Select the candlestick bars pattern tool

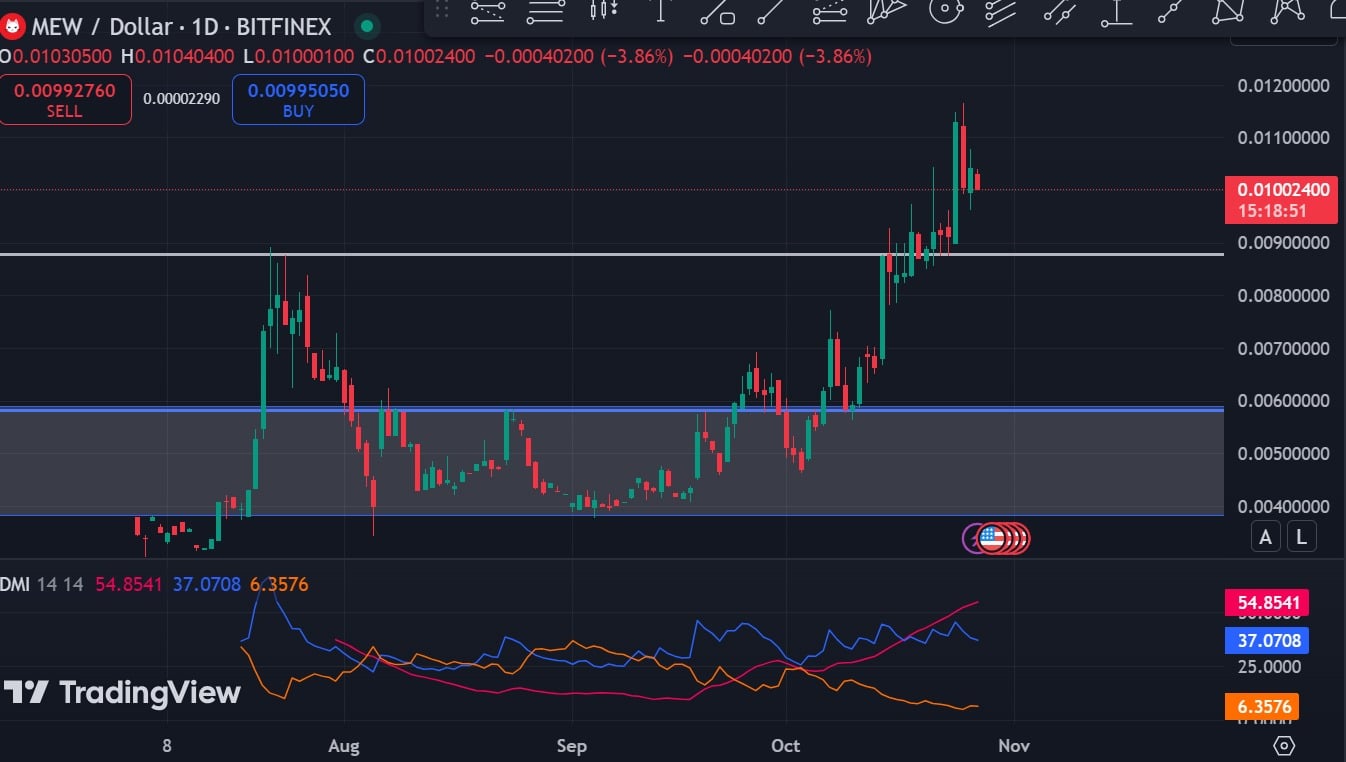602,11
